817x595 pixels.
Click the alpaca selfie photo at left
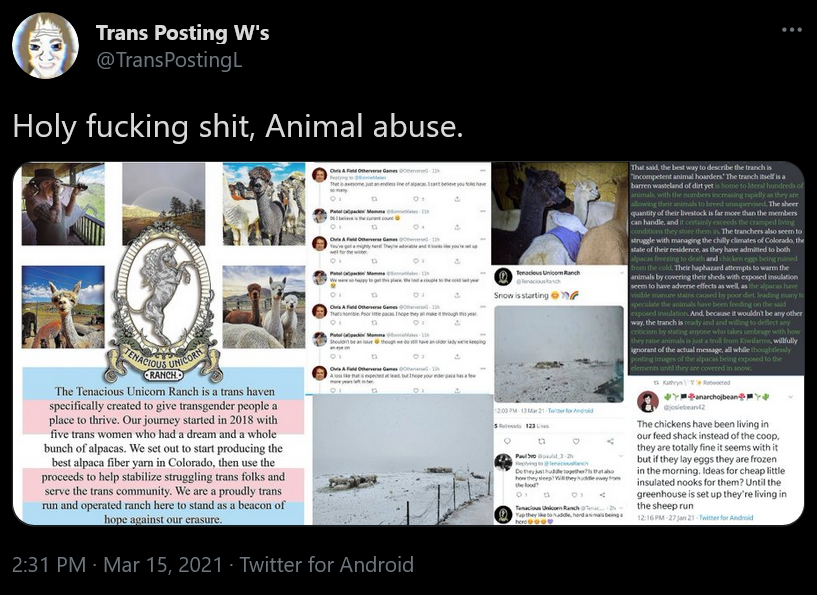[x=63, y=307]
